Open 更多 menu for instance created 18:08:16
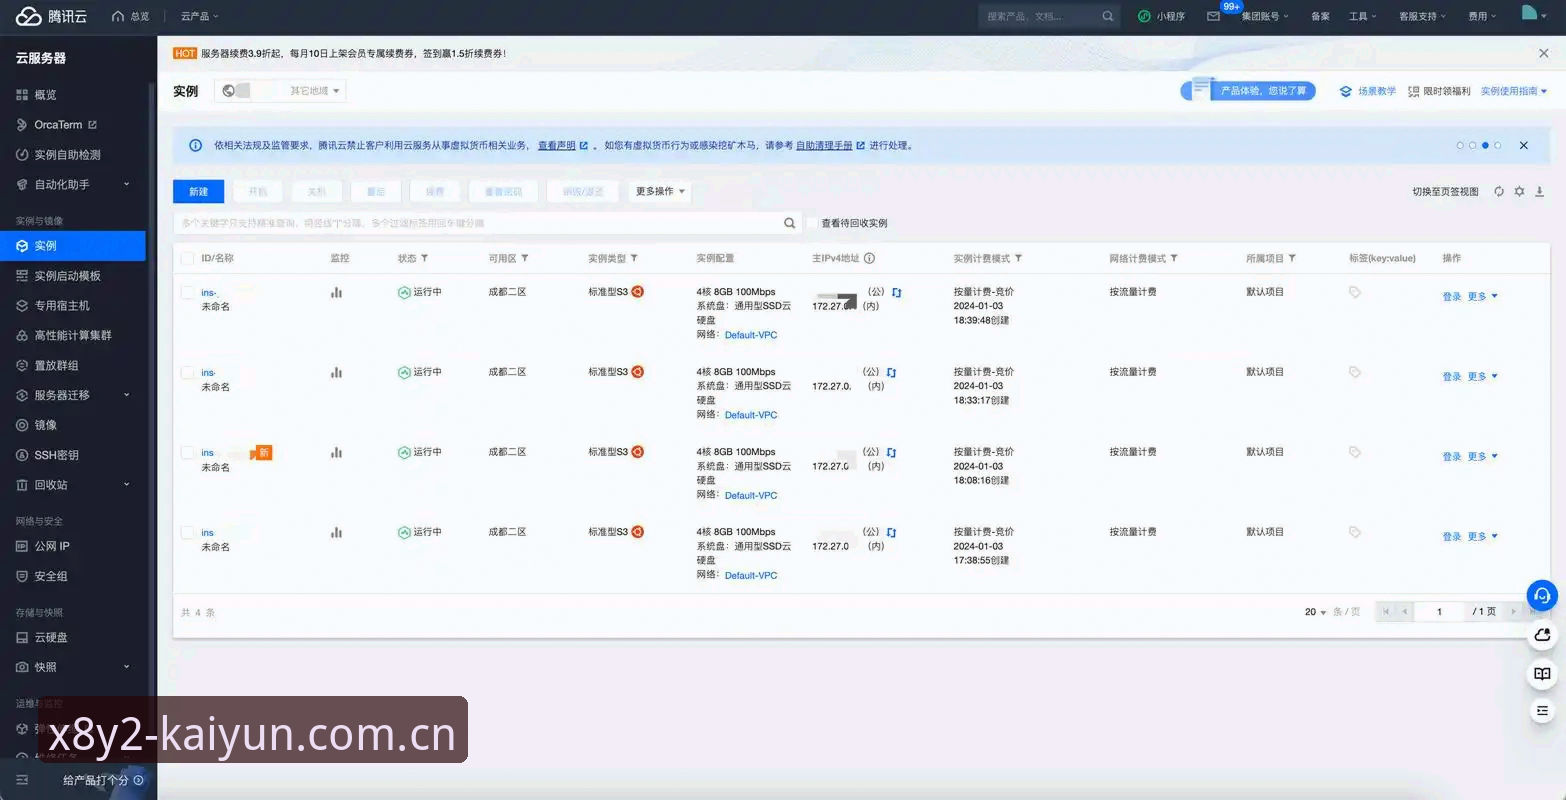This screenshot has width=1566, height=800. [1483, 457]
